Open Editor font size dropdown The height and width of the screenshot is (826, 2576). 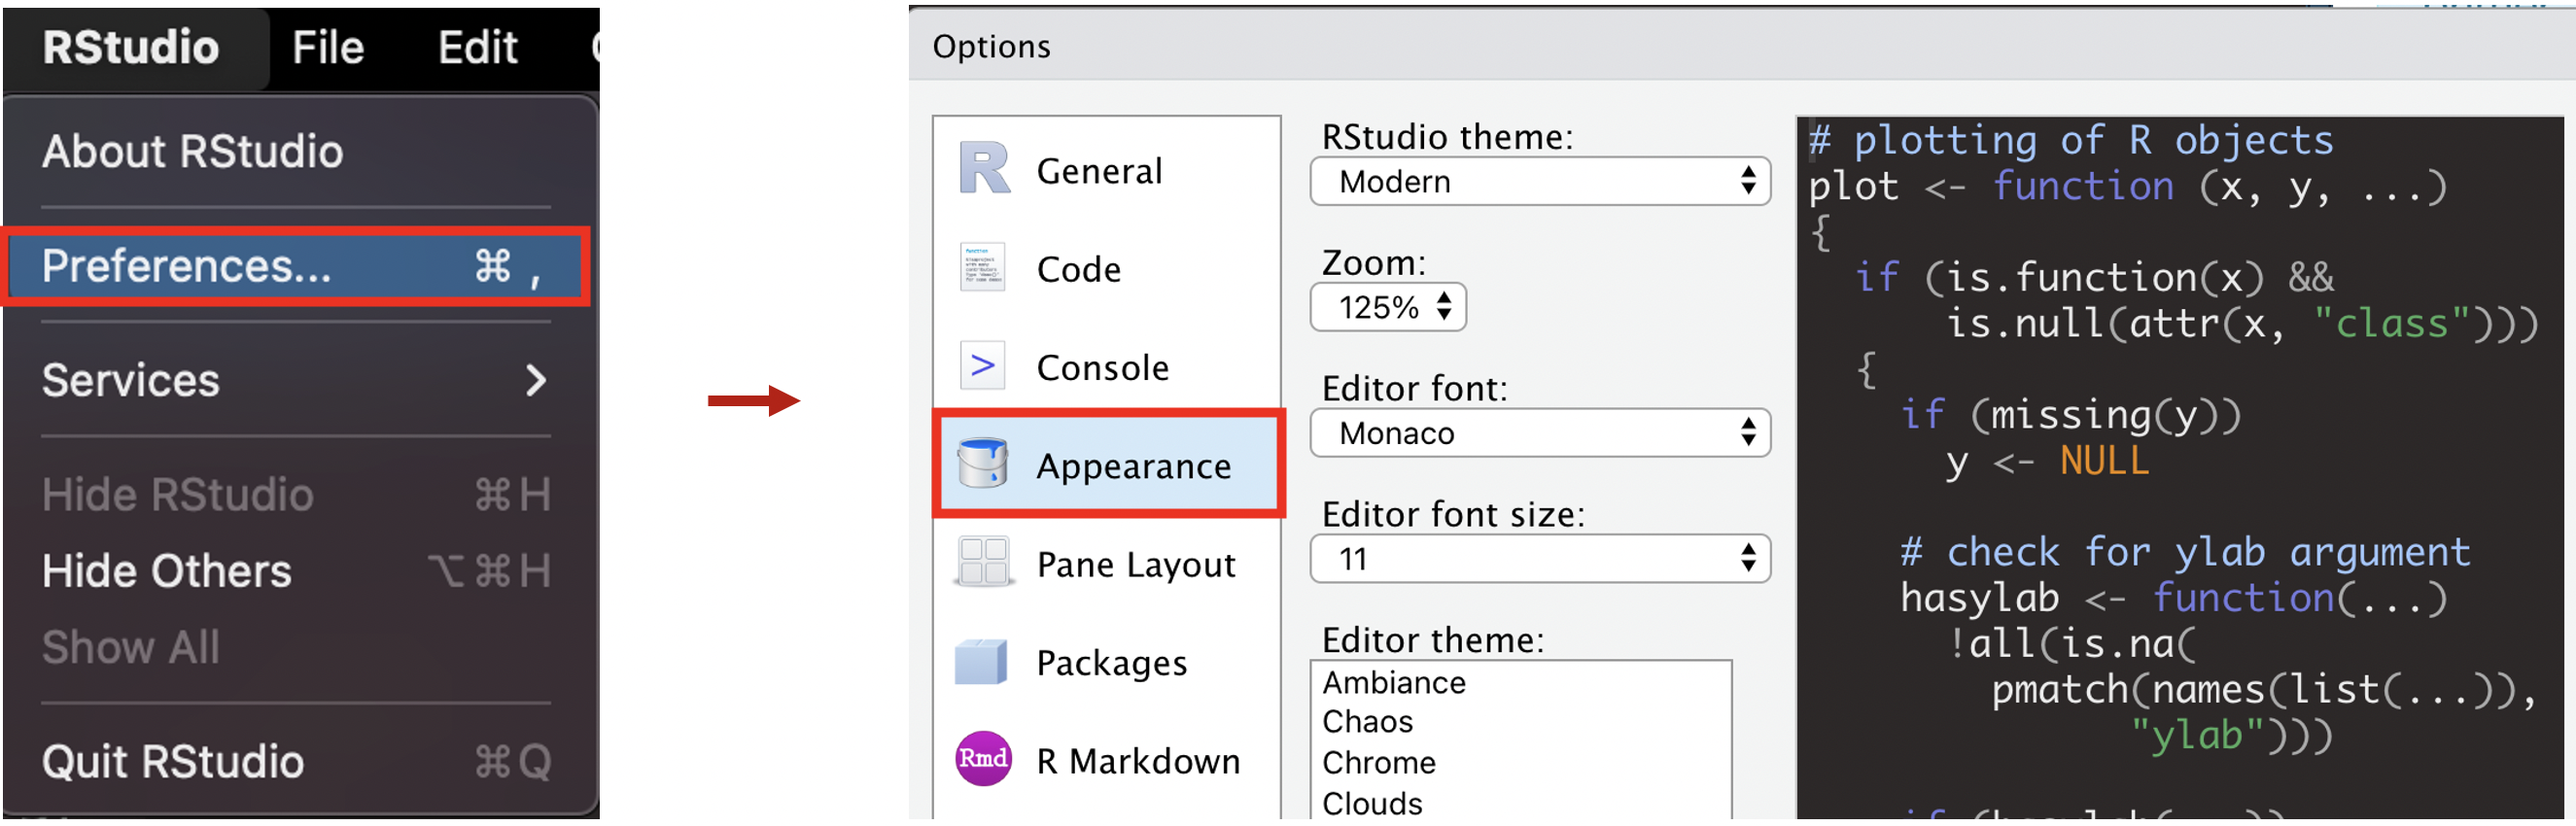[x=1539, y=559]
